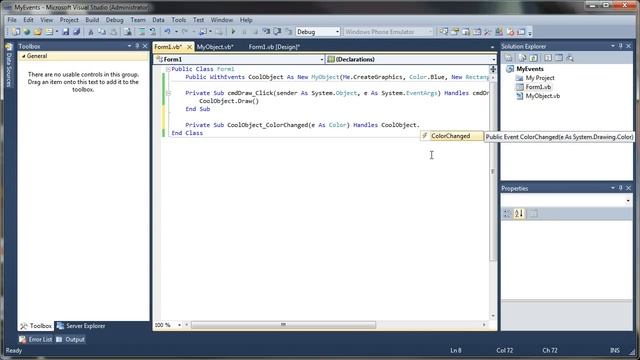Toggle auto-hide pin on Properties panel

coord(620,188)
